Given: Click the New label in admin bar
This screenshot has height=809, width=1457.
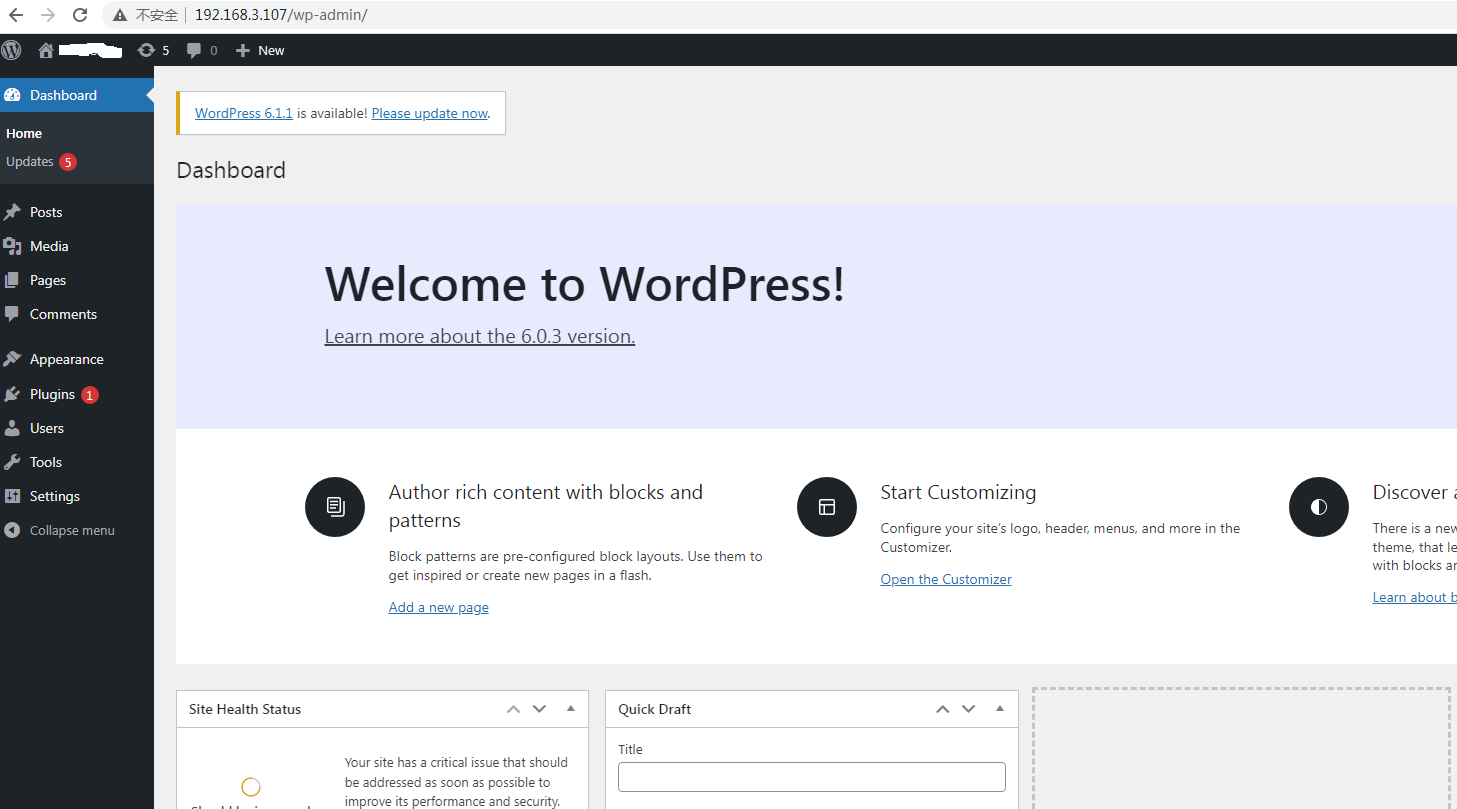Looking at the screenshot, I should pyautogui.click(x=271, y=50).
